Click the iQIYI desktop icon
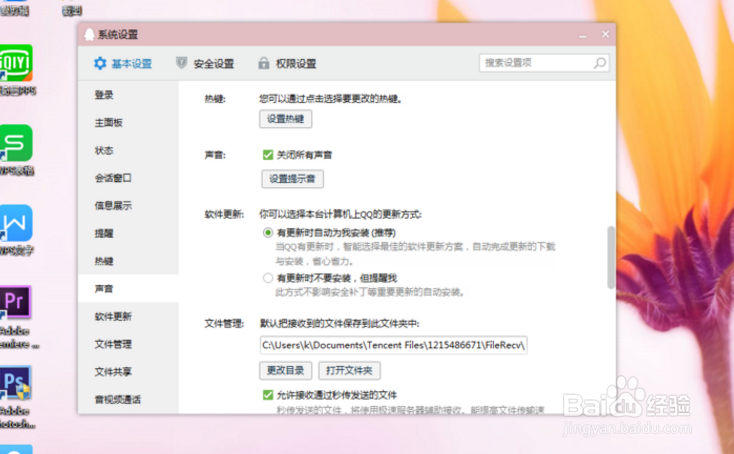The image size is (734, 454). coord(16,63)
